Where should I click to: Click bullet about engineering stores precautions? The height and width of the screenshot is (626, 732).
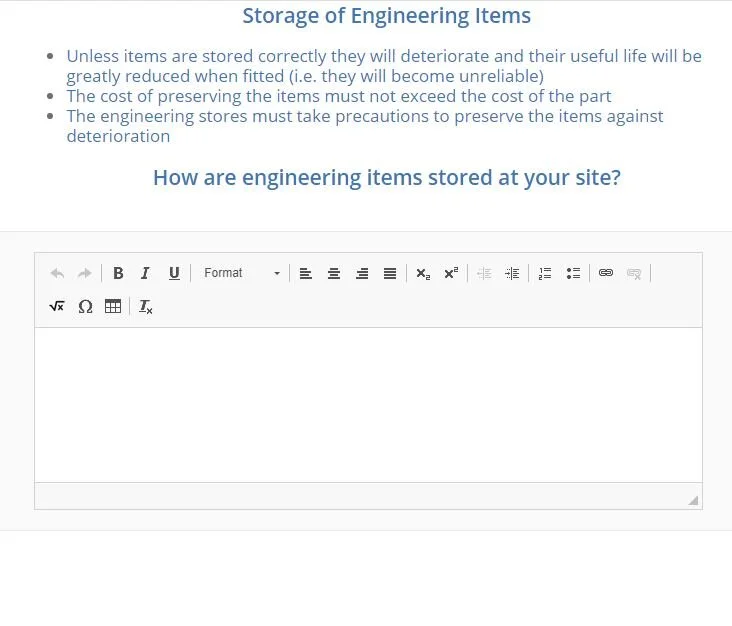point(365,126)
